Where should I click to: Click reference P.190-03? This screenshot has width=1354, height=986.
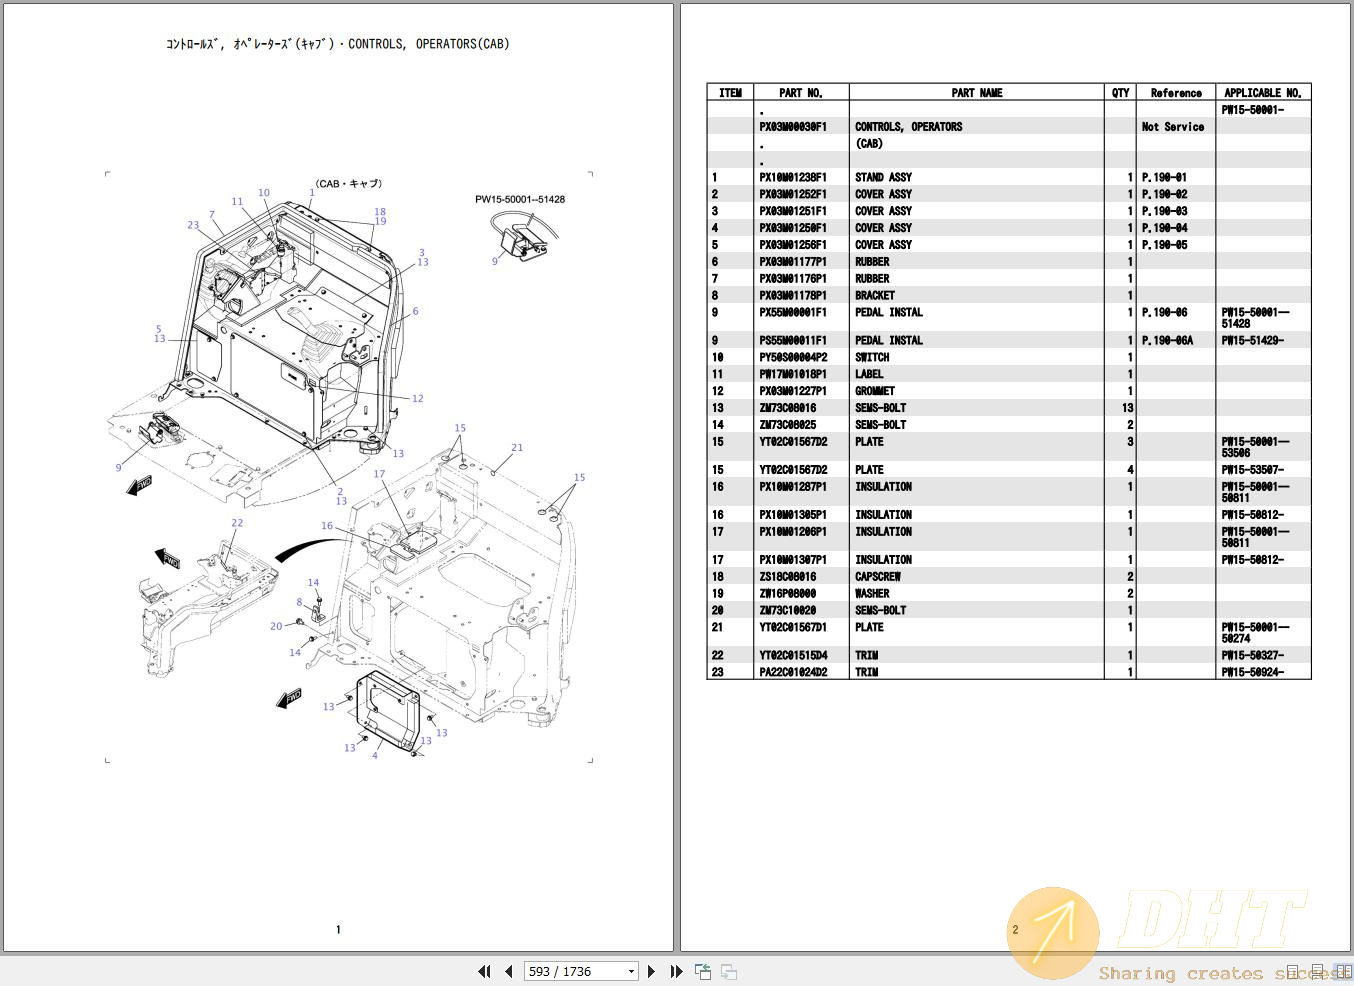(1165, 212)
